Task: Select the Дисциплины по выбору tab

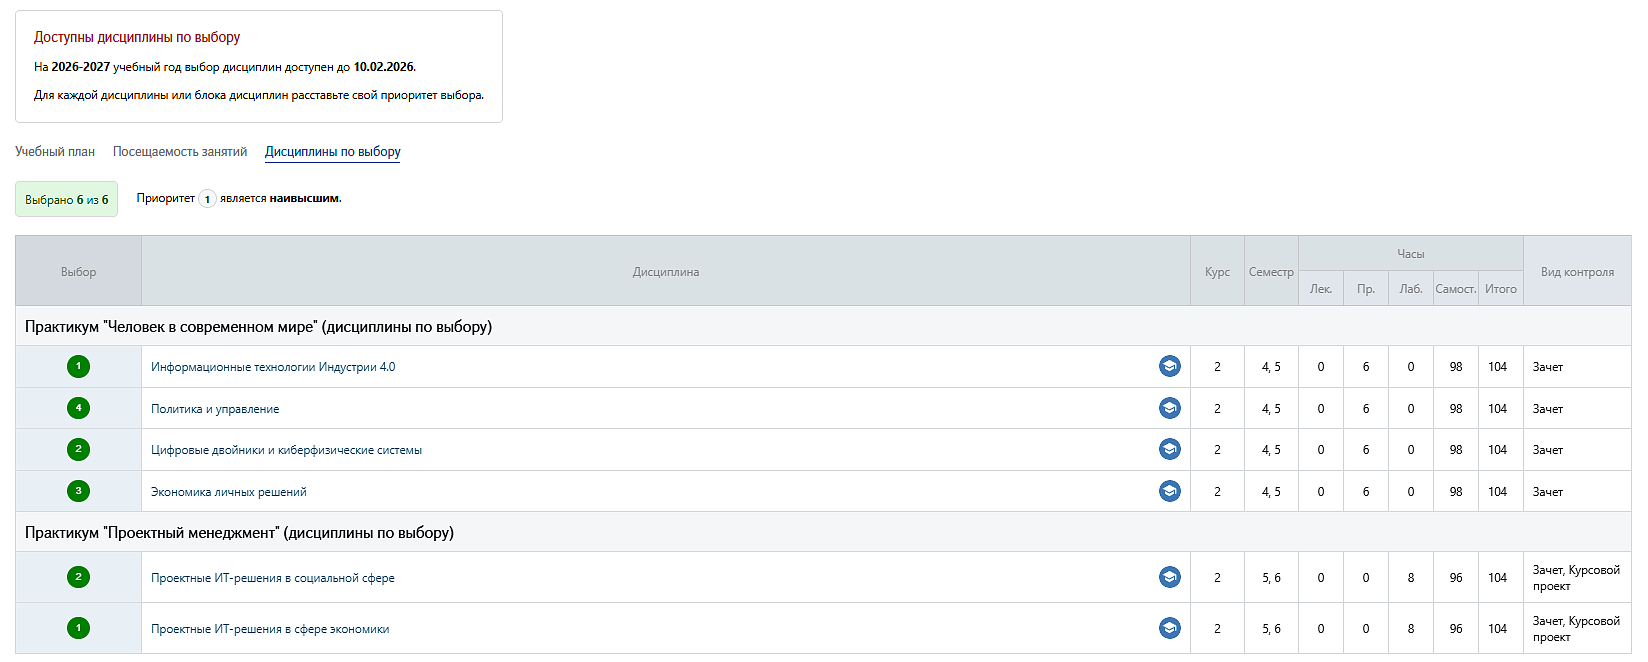Action: (x=332, y=152)
